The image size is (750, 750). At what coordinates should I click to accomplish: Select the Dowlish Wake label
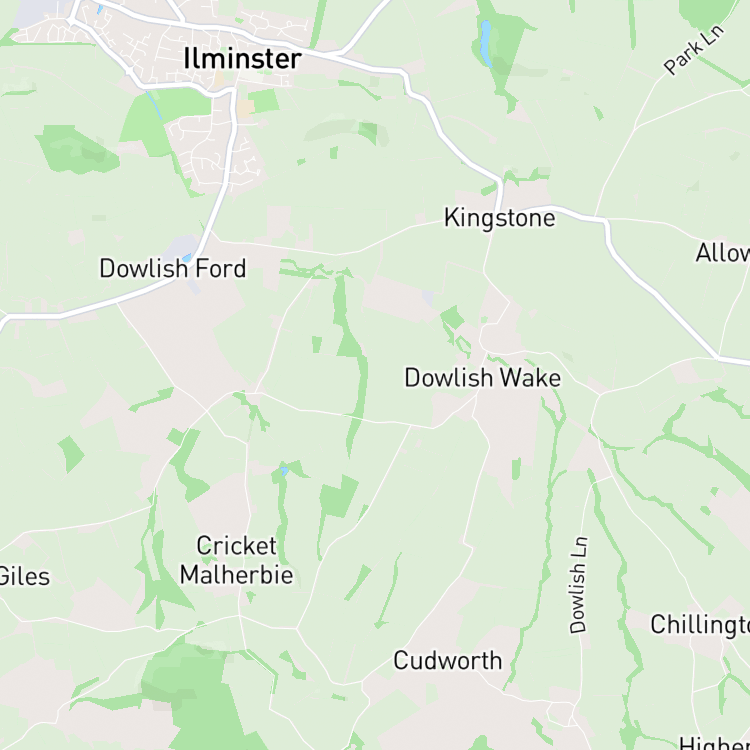483,377
